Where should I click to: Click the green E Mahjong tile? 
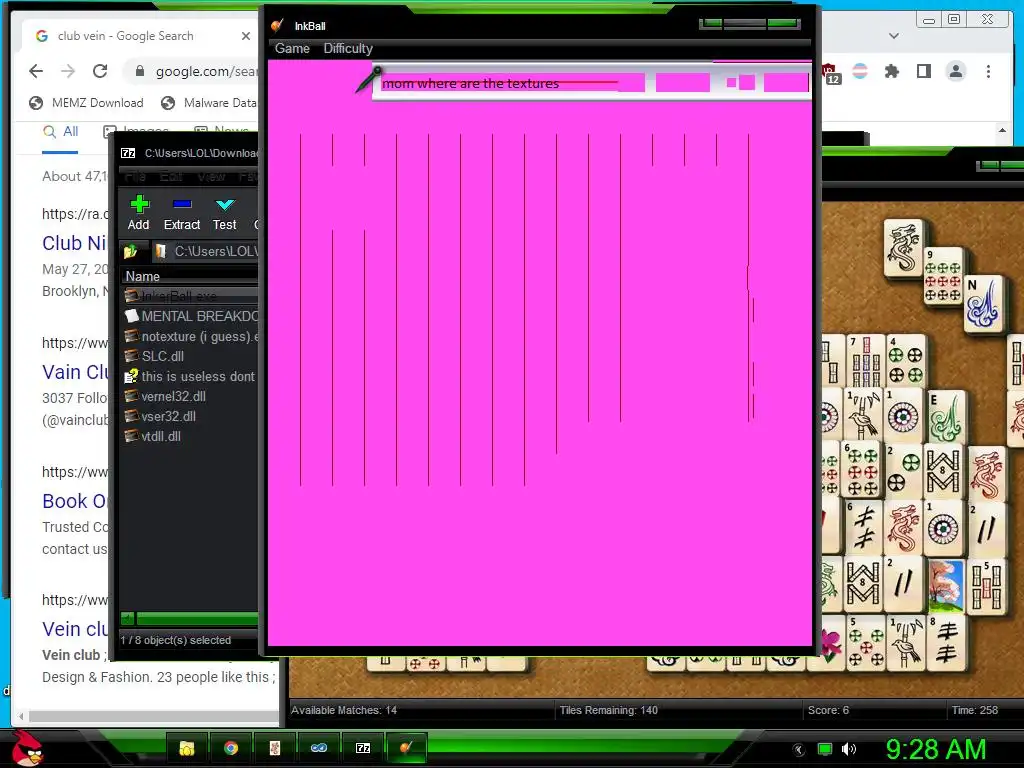pos(946,417)
